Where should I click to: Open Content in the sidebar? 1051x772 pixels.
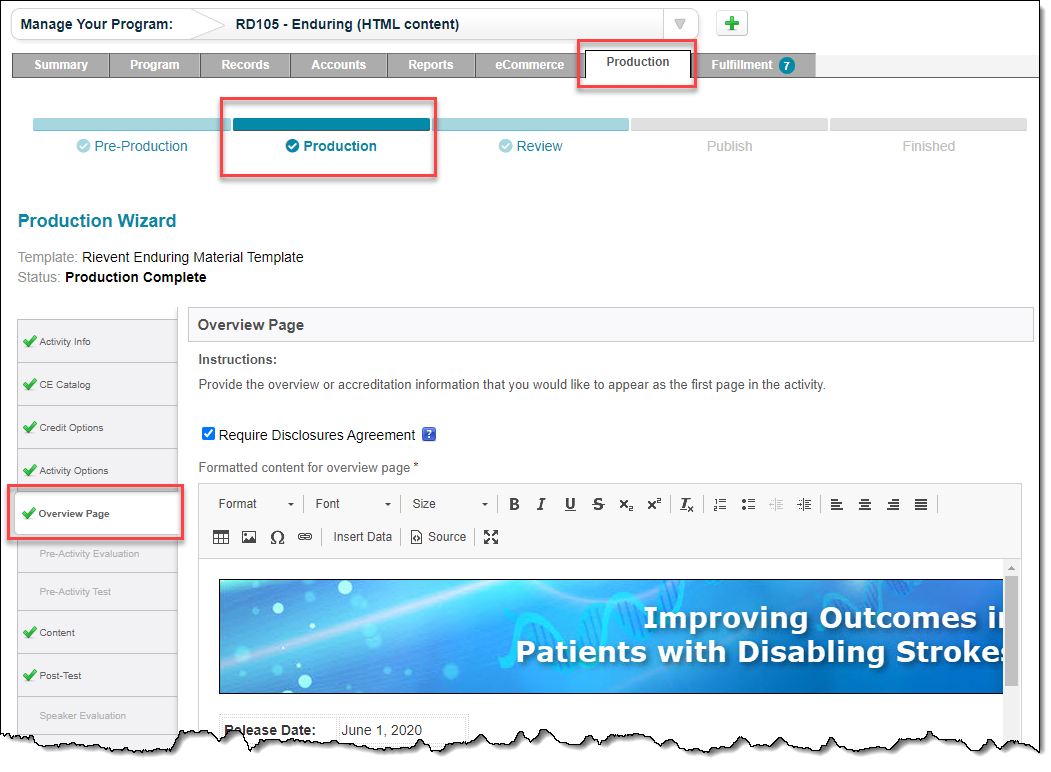coord(97,633)
